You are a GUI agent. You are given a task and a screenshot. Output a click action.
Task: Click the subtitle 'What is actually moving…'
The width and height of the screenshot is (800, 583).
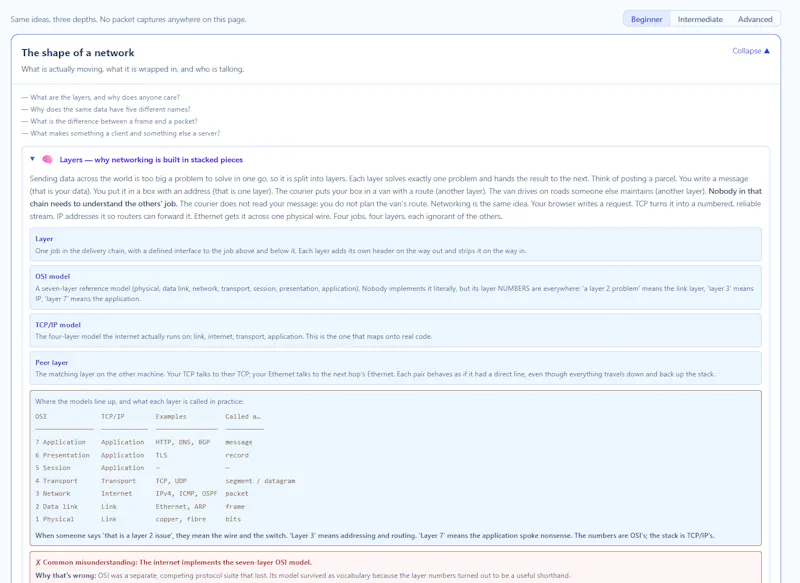tap(133, 69)
